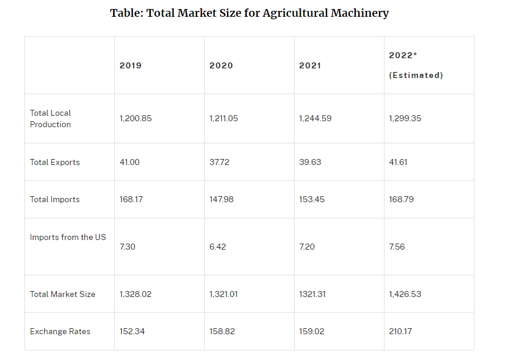Select the 2021 column header
The width and height of the screenshot is (508, 360).
pyautogui.click(x=310, y=65)
